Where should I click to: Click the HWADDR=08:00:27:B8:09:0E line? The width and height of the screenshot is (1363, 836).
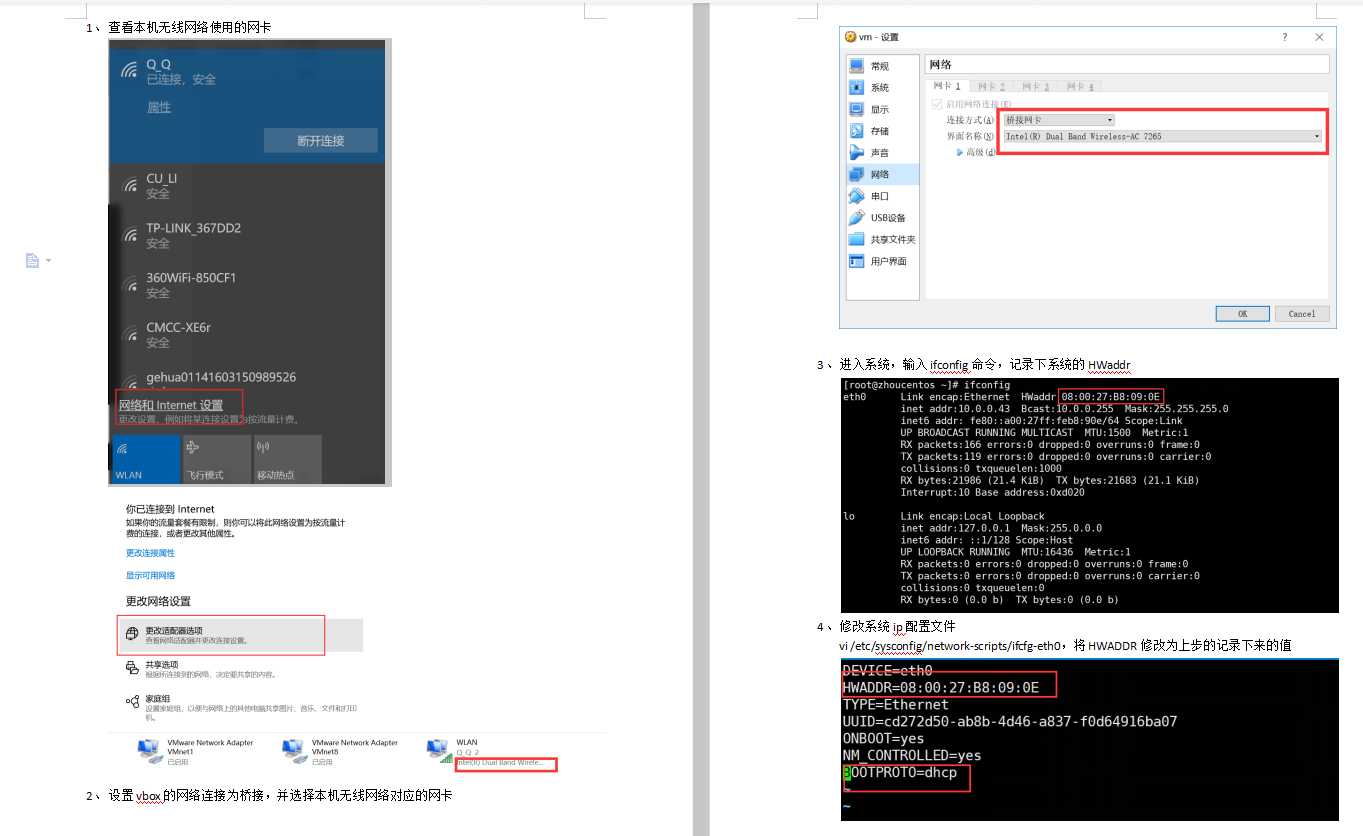pos(940,687)
